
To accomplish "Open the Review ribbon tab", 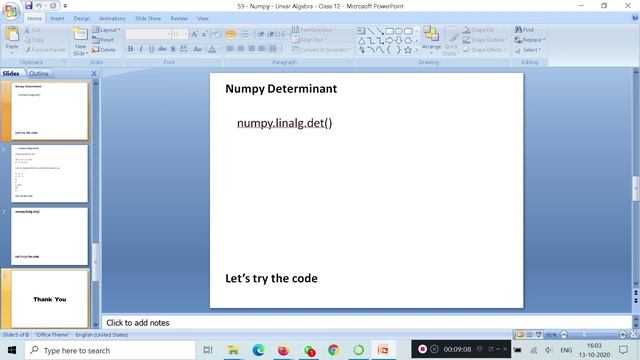I will (x=179, y=18).
